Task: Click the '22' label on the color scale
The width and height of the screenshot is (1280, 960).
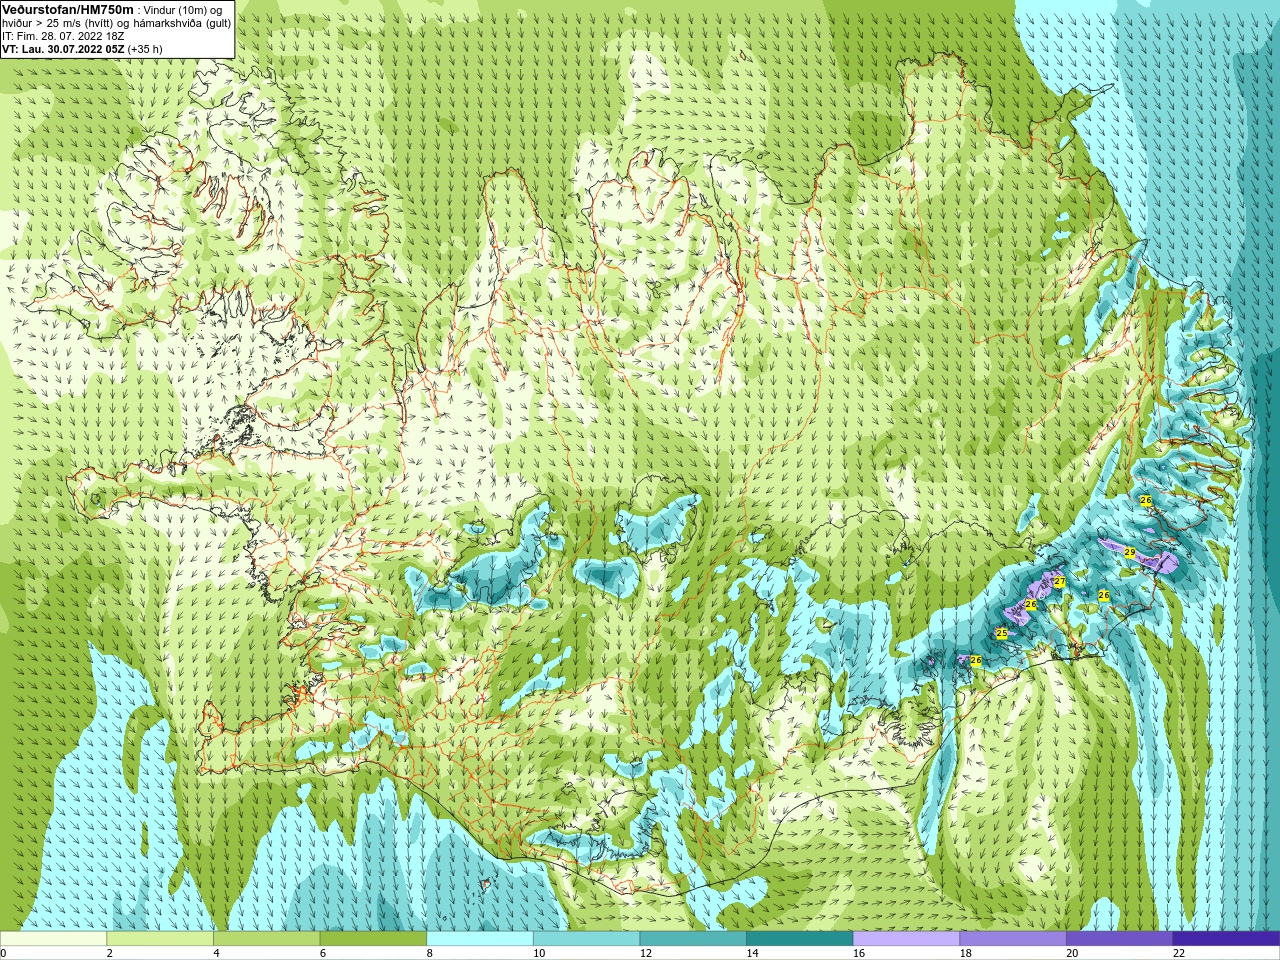Action: tap(1179, 953)
